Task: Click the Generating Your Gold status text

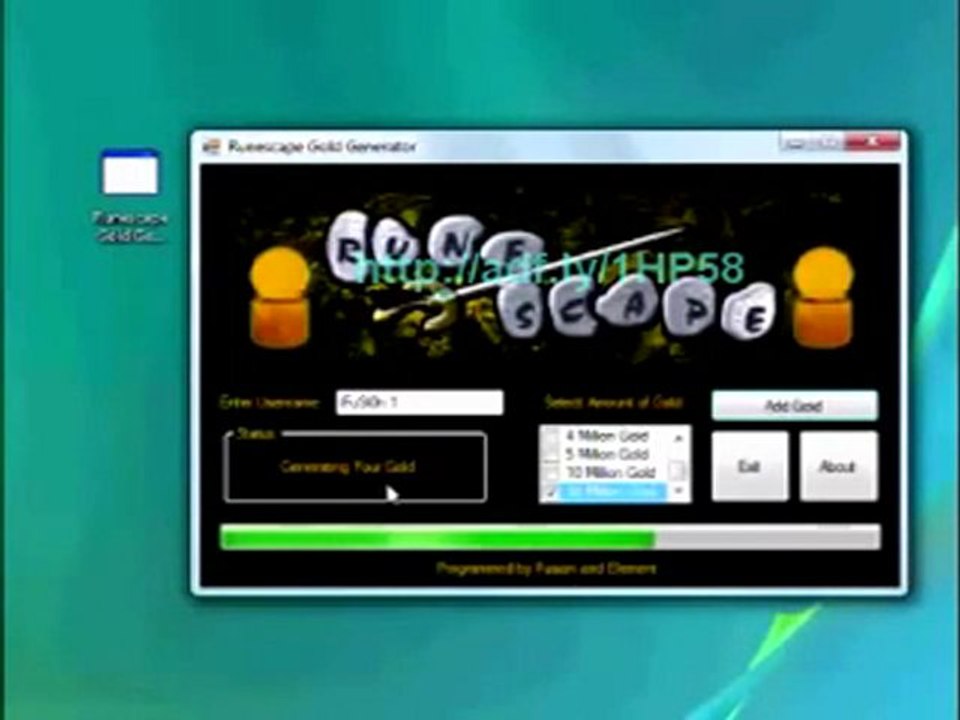Action: tap(348, 467)
